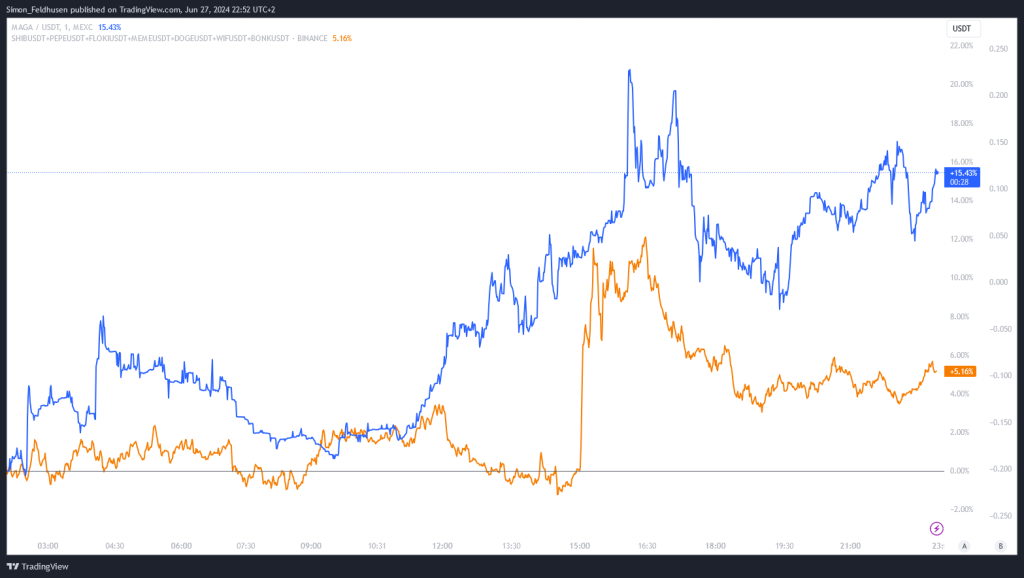This screenshot has width=1024, height=578.
Task: Click the '-0.150' price axis label
Action: pyautogui.click(x=1000, y=423)
